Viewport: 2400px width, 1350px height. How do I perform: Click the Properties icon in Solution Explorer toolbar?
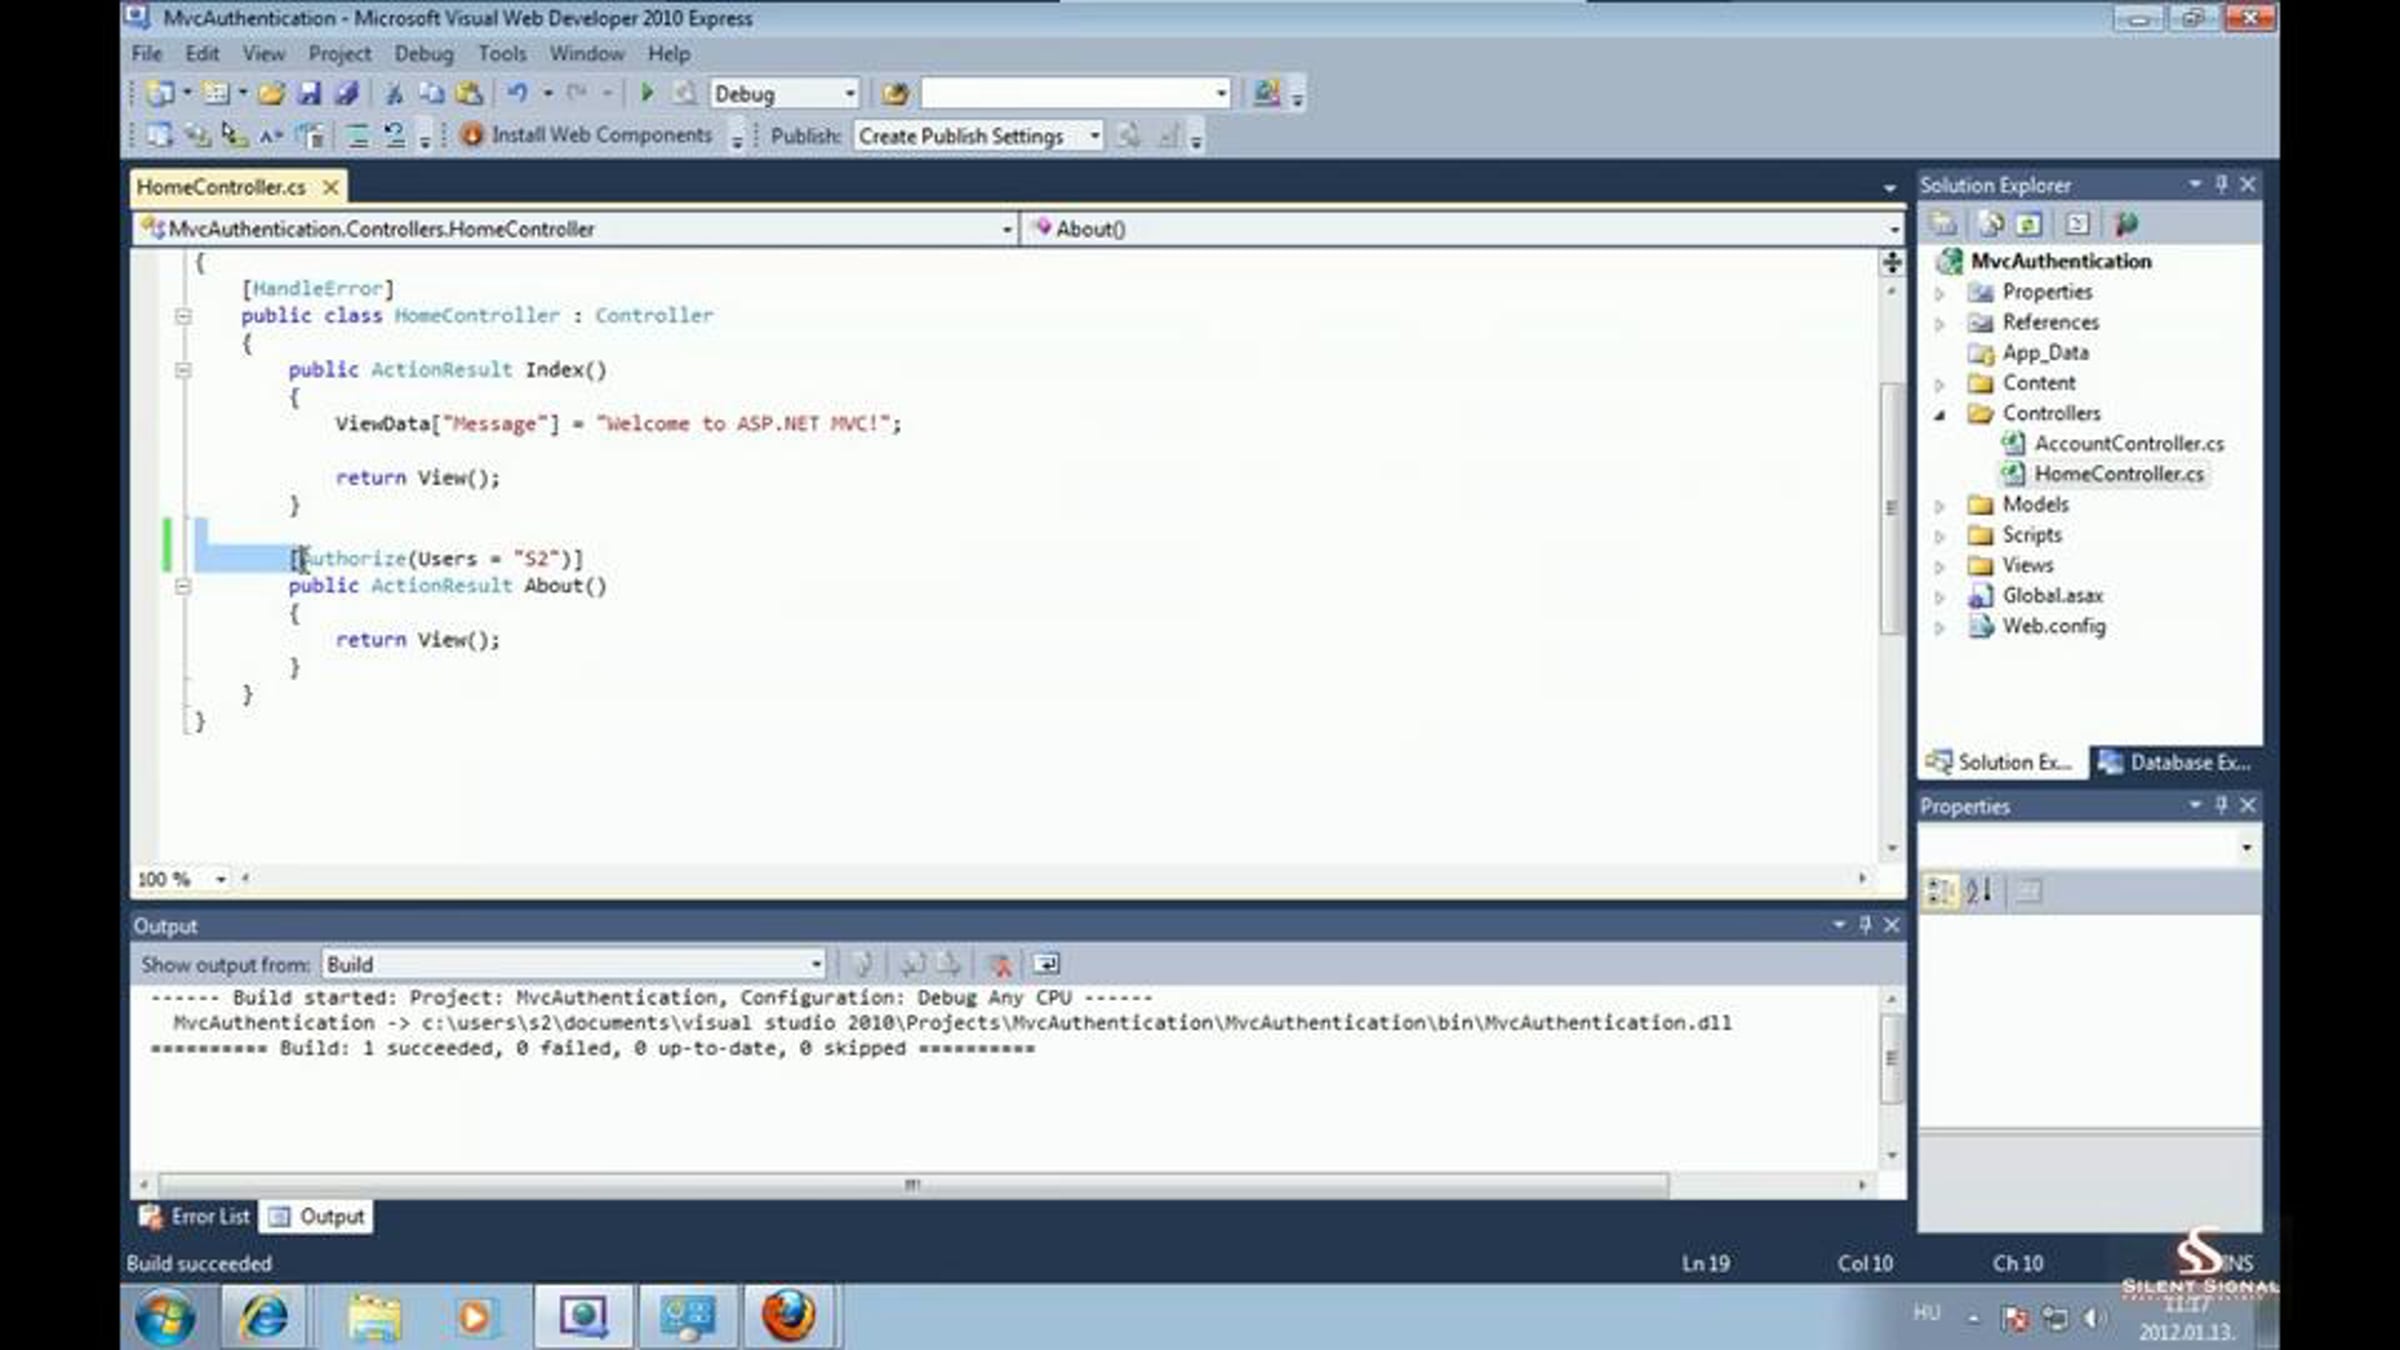(1943, 224)
